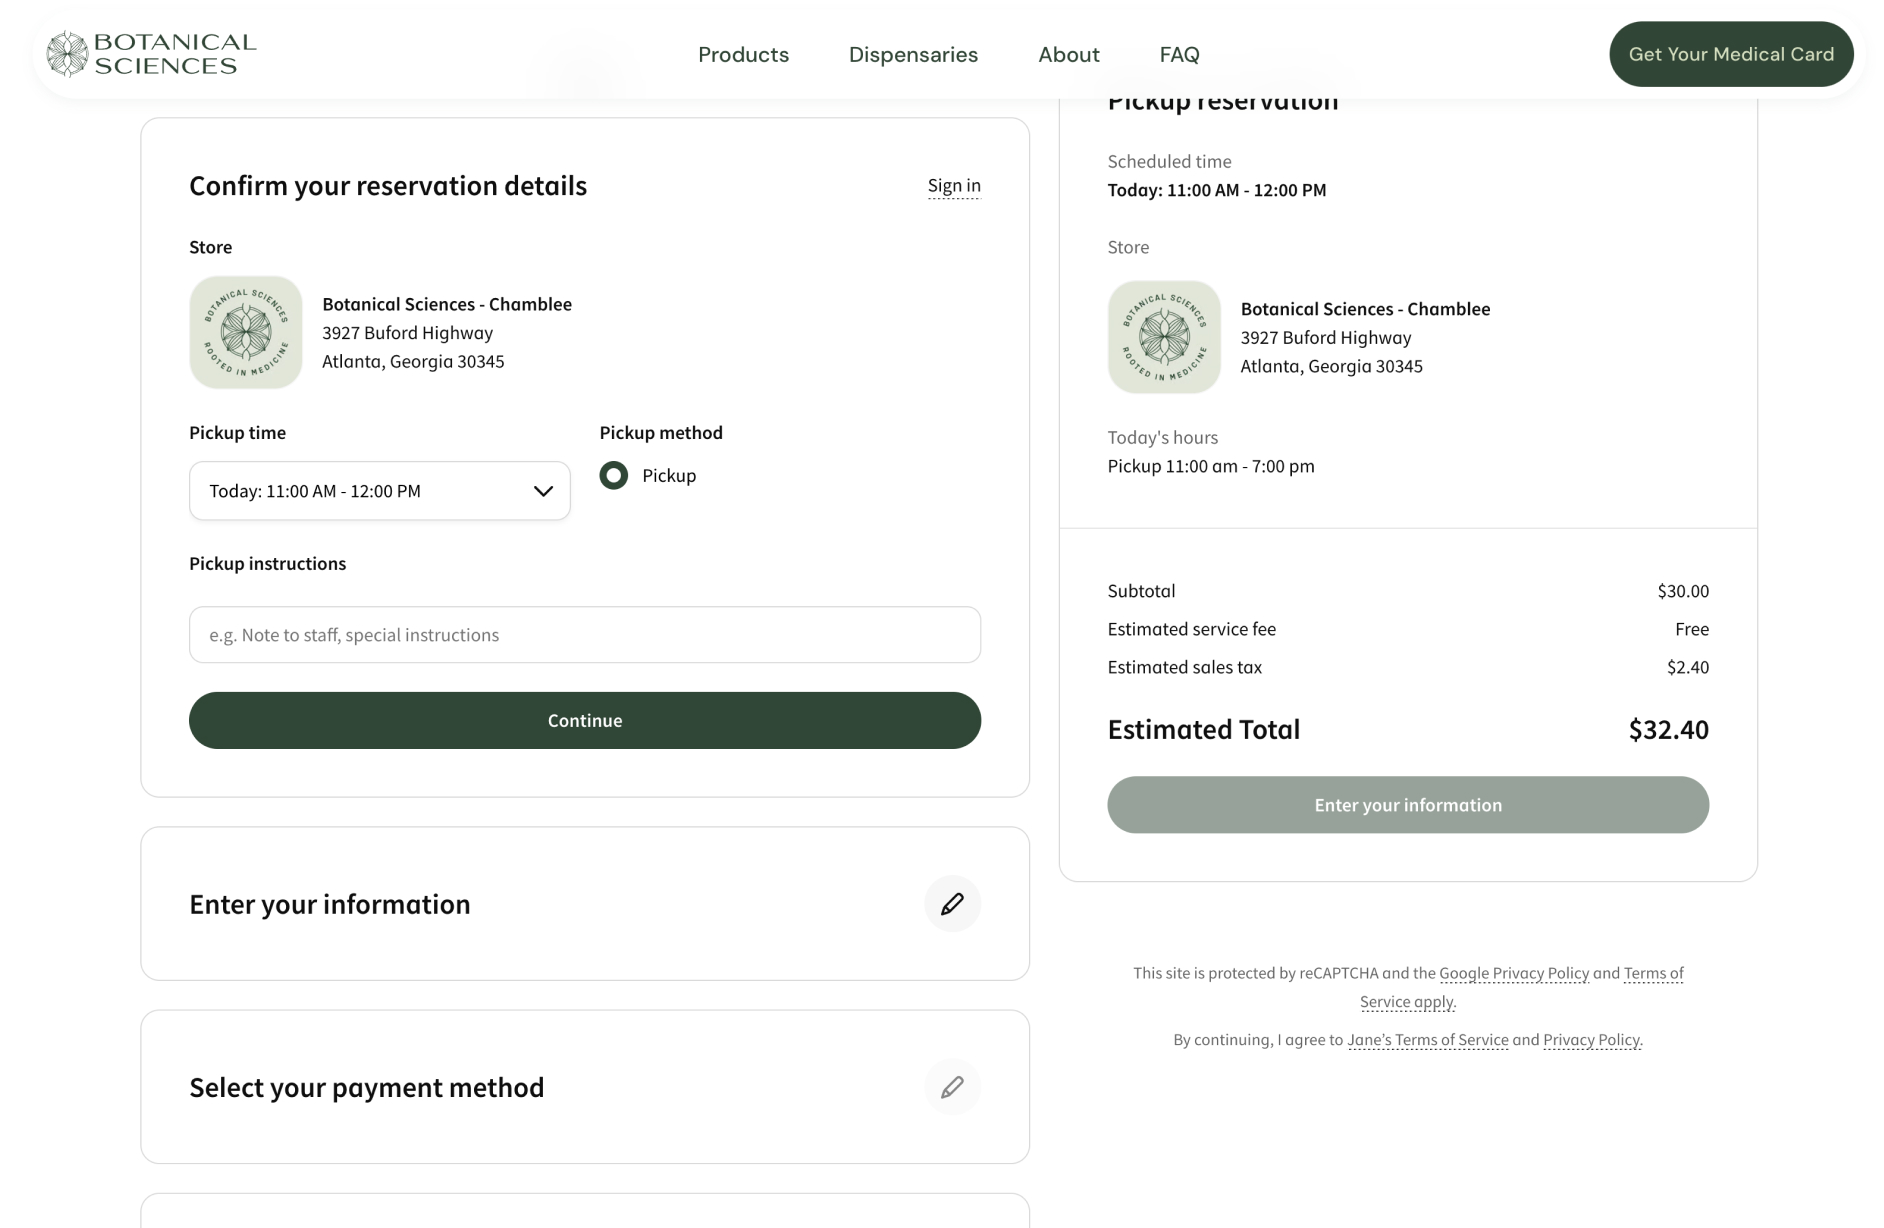1884x1228 pixels.
Task: Click Get Your Medical Card button
Action: [1730, 54]
